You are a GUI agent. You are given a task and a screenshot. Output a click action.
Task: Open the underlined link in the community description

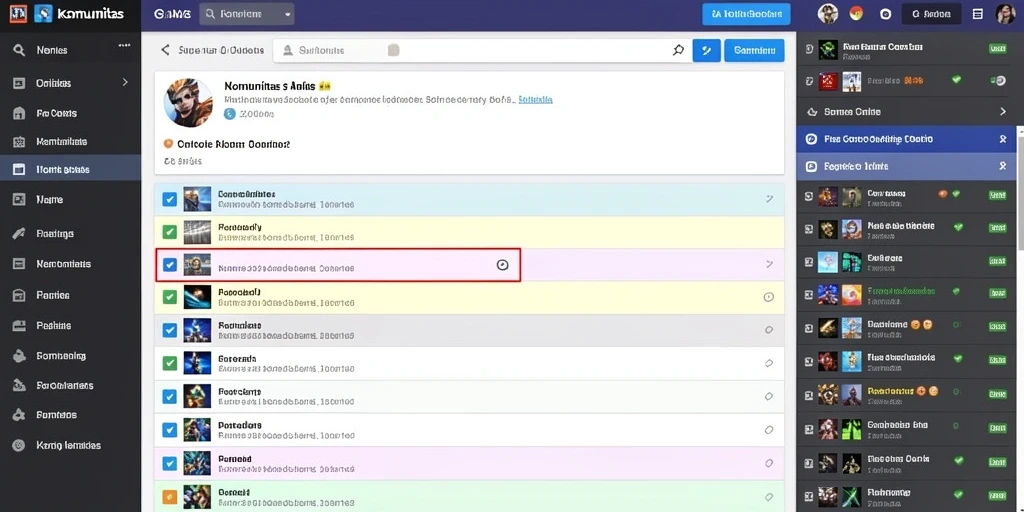point(536,100)
